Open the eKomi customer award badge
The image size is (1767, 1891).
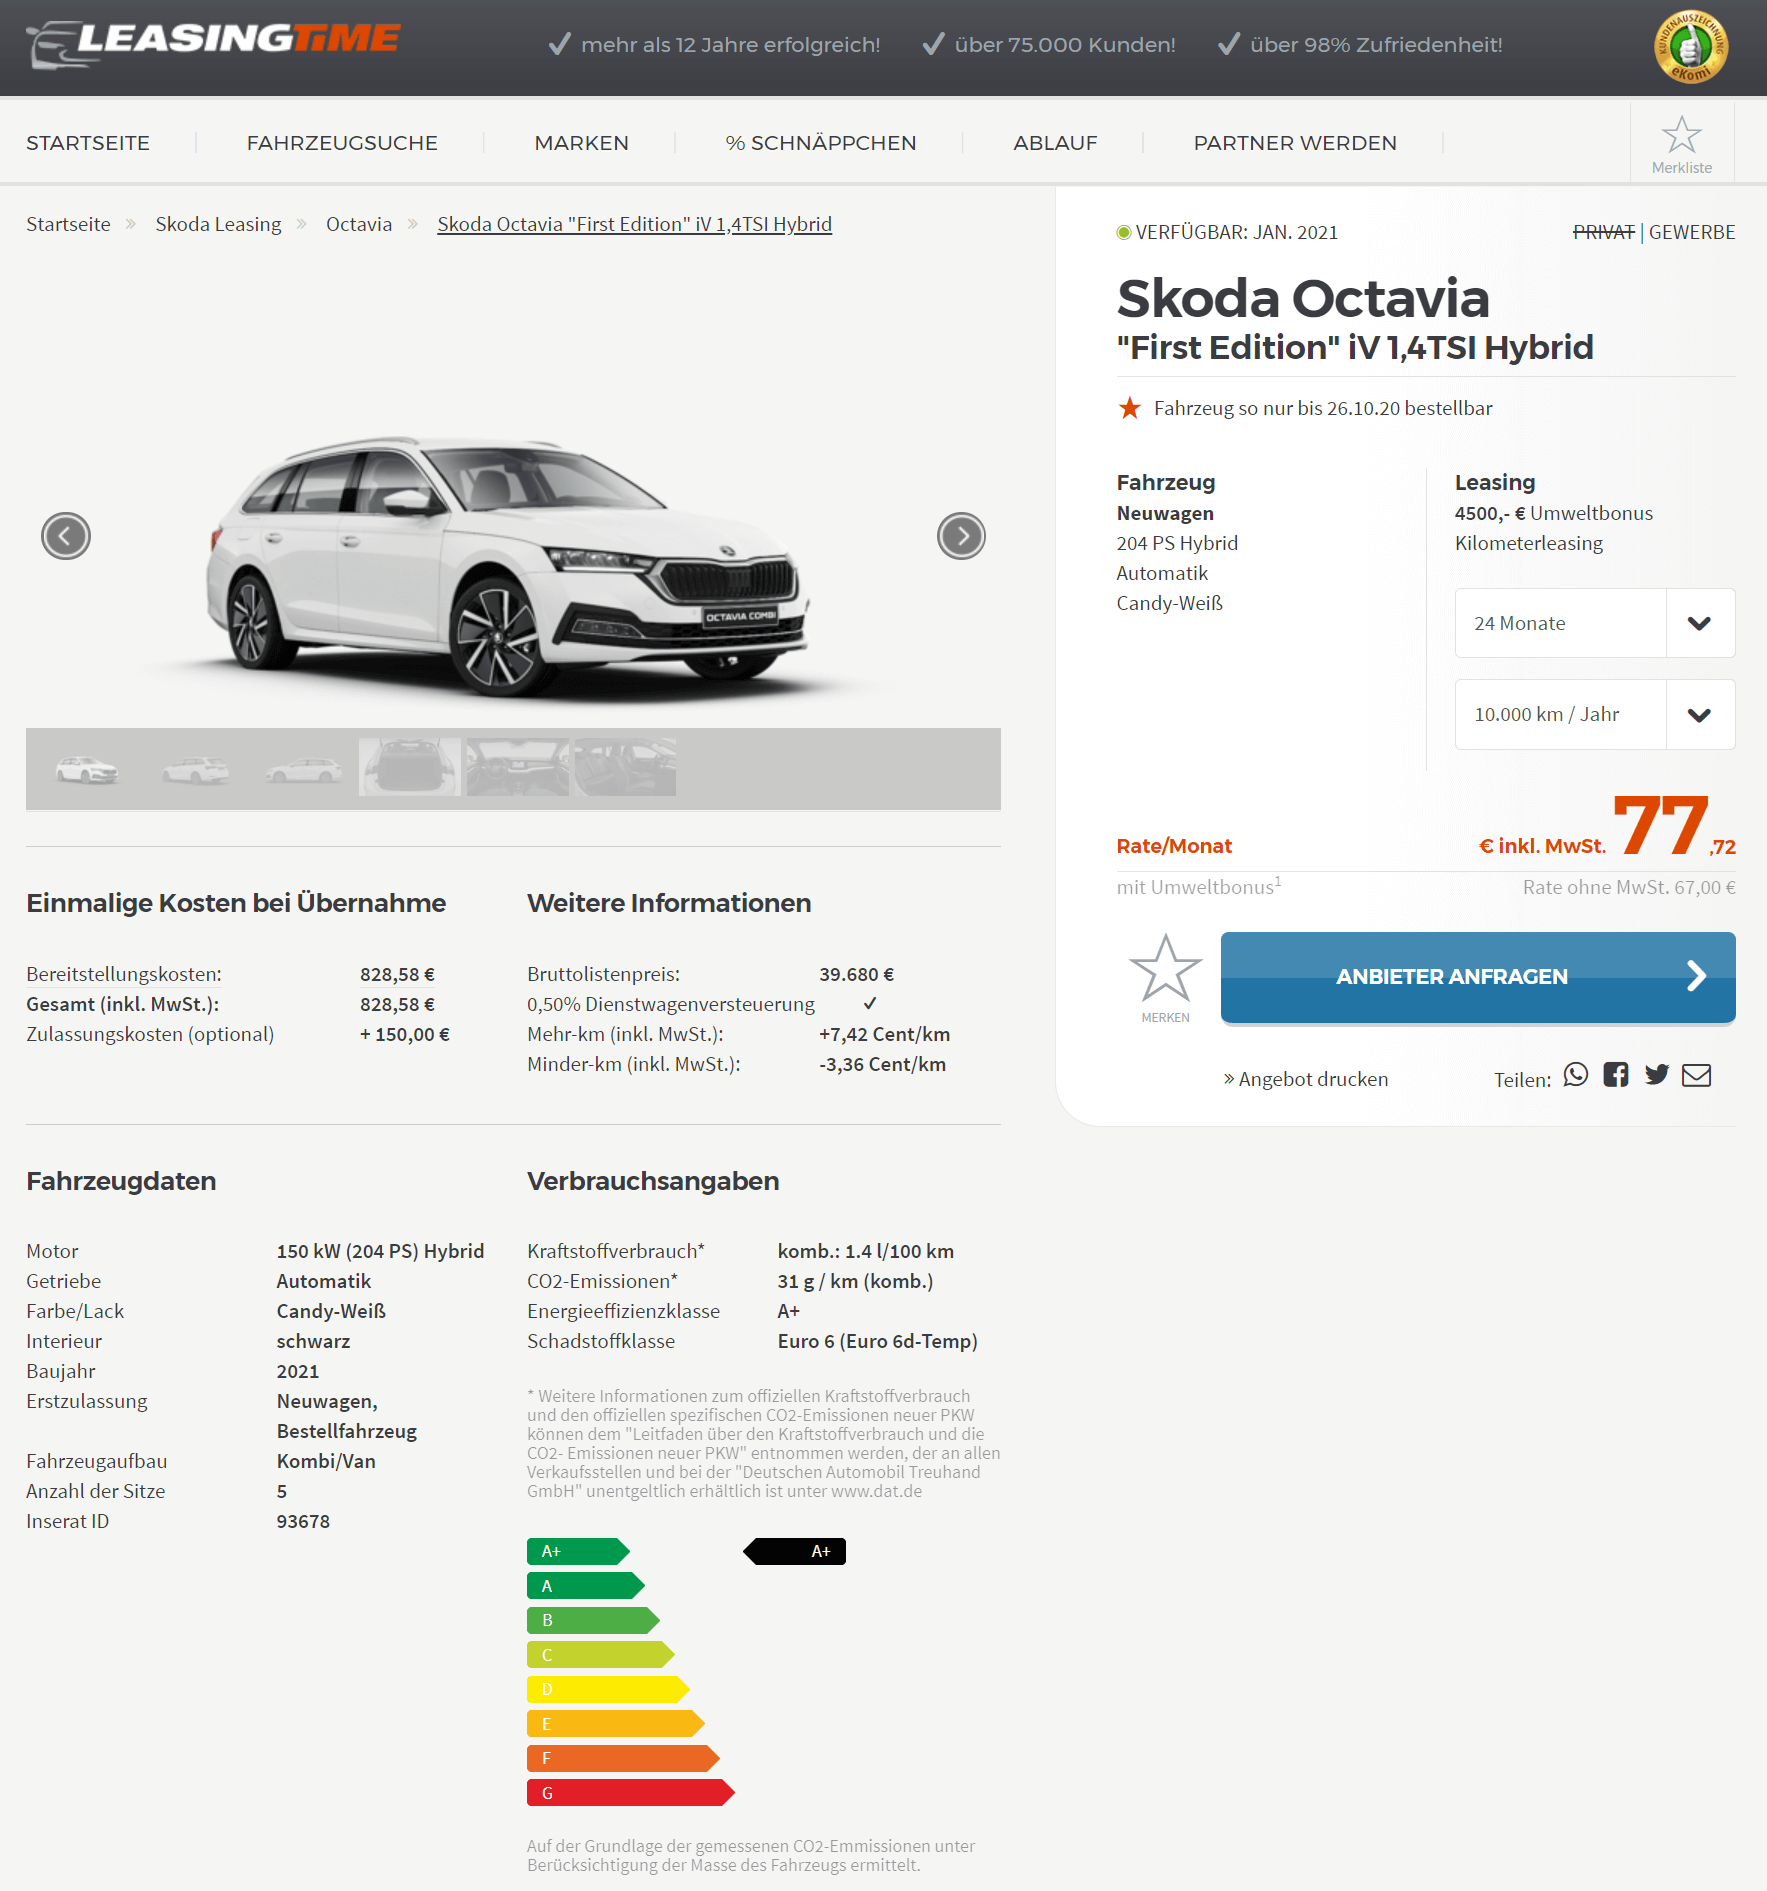click(x=1690, y=46)
